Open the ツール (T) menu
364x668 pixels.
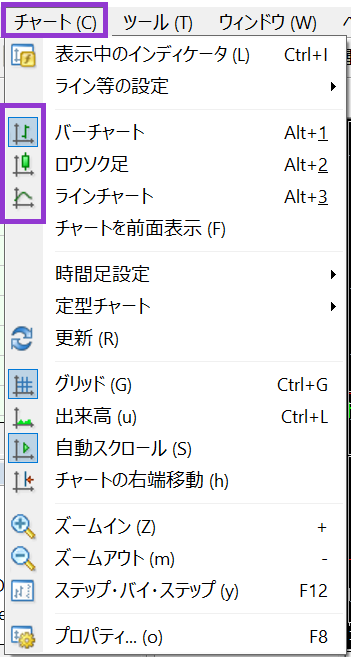158,22
